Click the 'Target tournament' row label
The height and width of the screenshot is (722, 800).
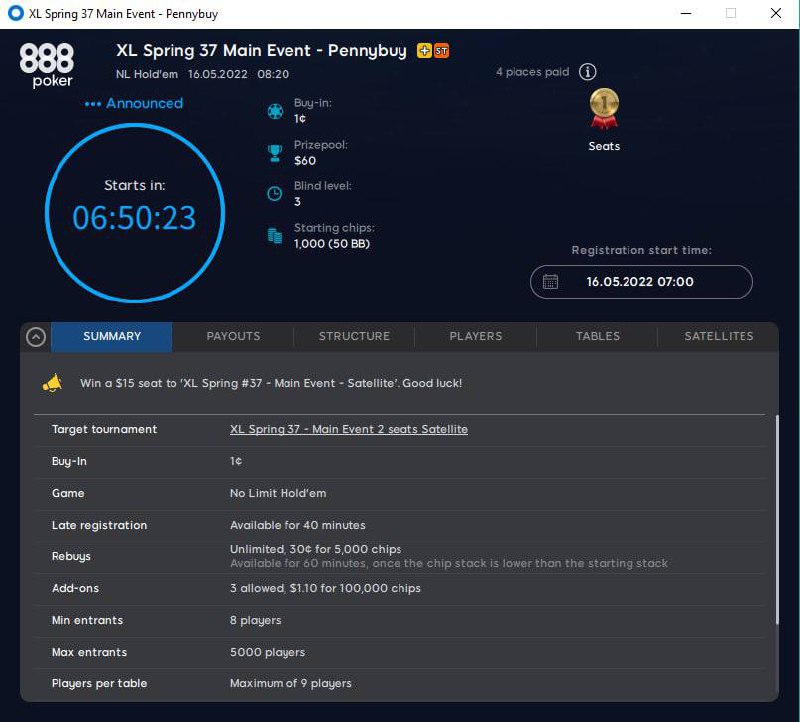point(105,429)
